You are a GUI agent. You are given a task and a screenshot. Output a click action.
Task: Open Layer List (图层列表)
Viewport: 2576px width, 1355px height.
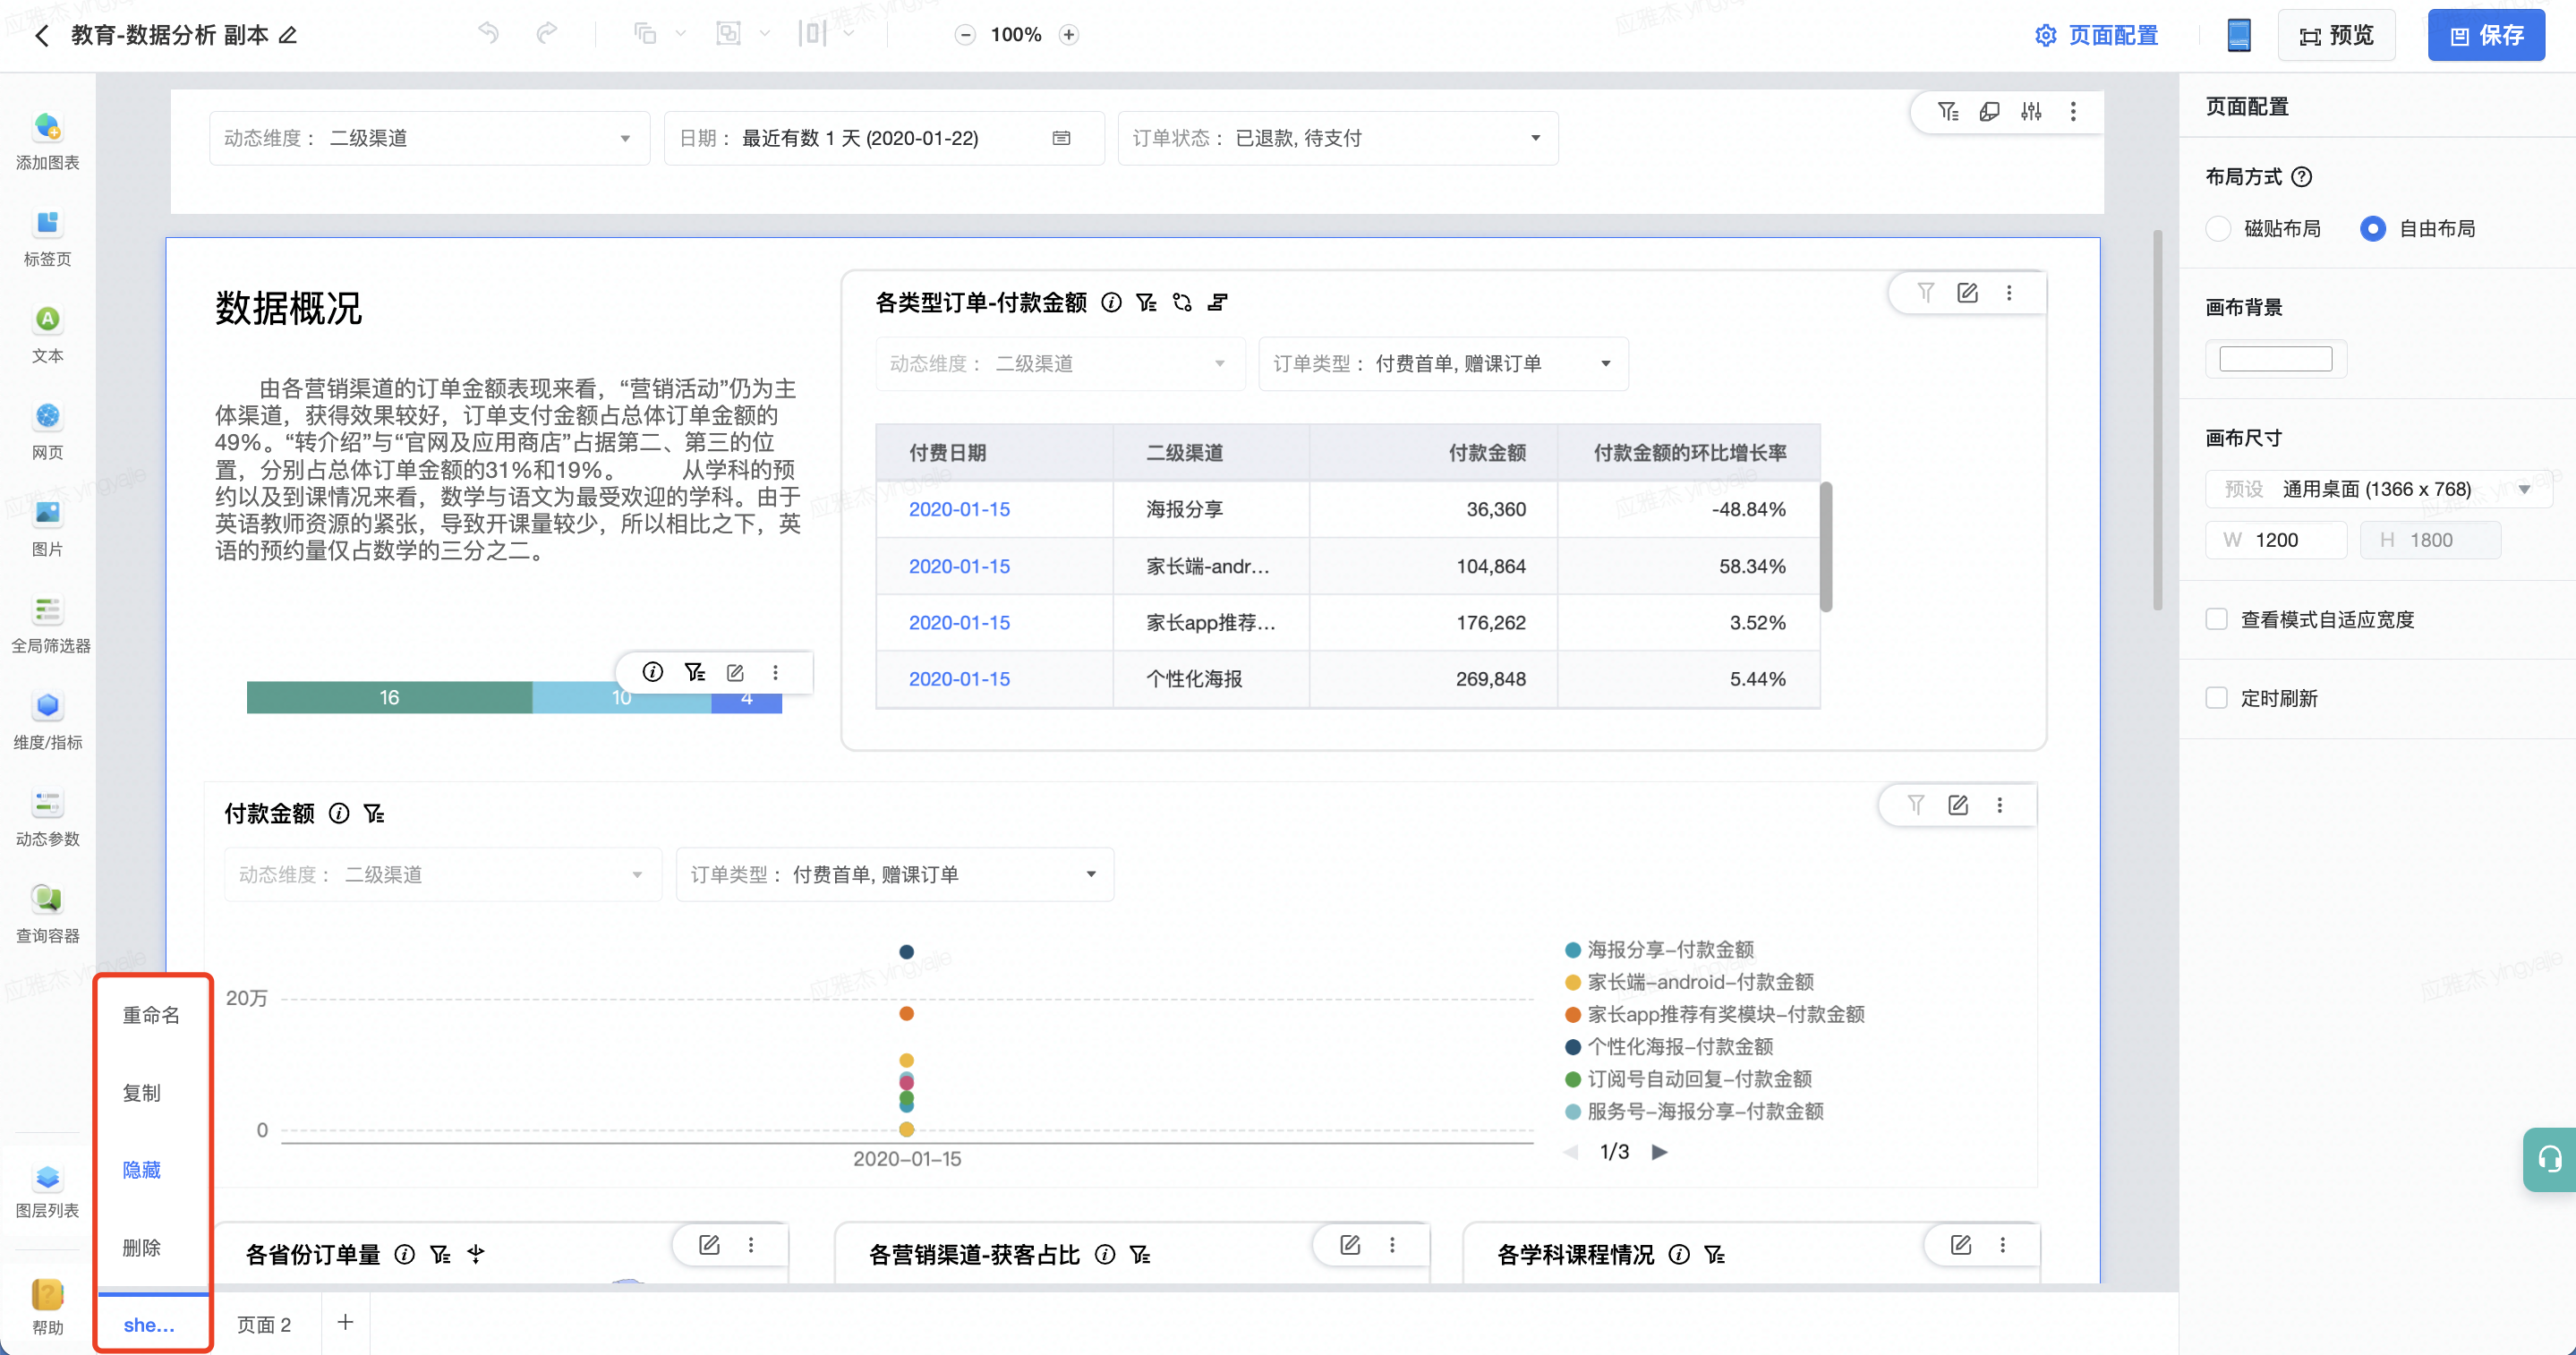(x=47, y=1190)
